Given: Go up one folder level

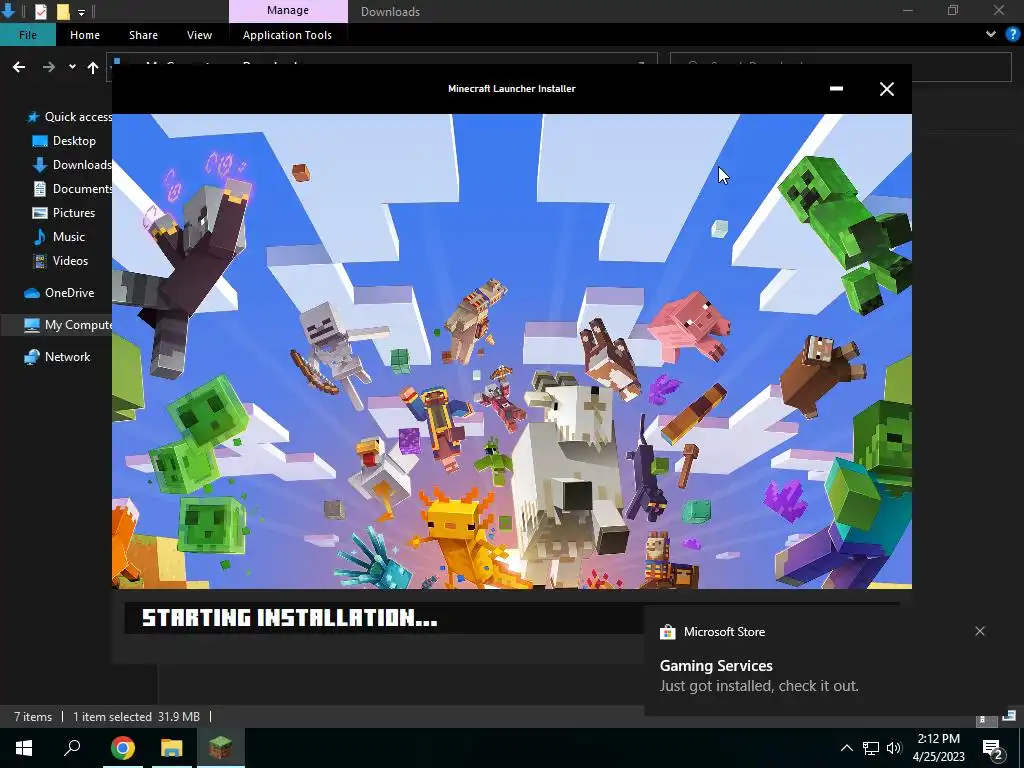Looking at the screenshot, I should (x=93, y=67).
